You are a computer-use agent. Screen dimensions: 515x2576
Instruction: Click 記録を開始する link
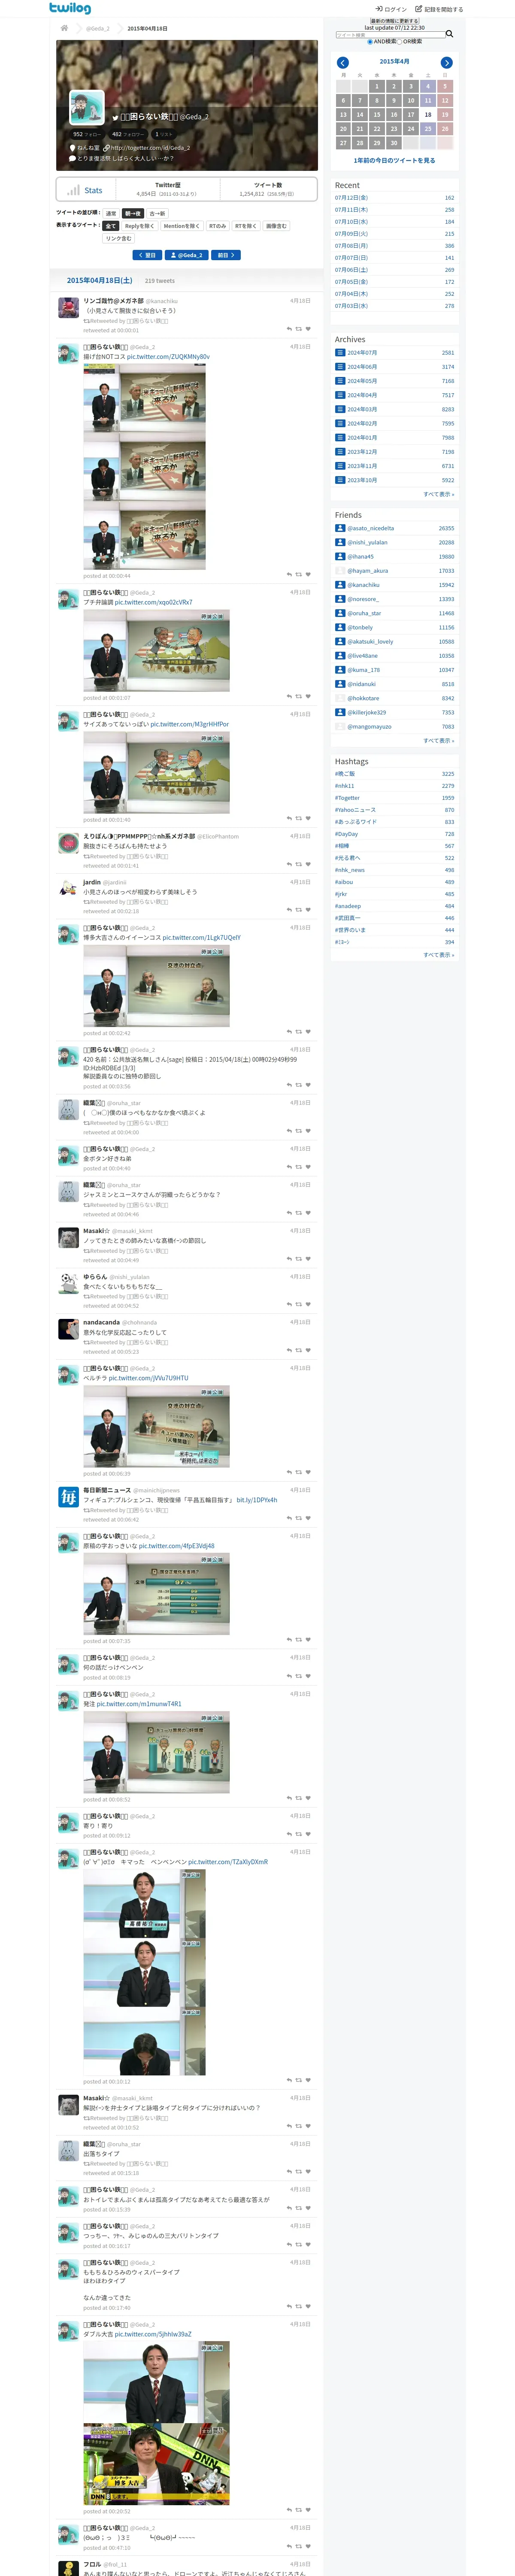[x=439, y=9]
